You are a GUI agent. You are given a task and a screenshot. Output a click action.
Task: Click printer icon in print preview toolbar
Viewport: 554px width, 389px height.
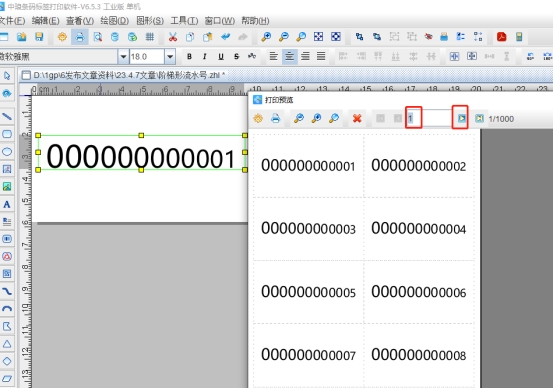point(276,118)
